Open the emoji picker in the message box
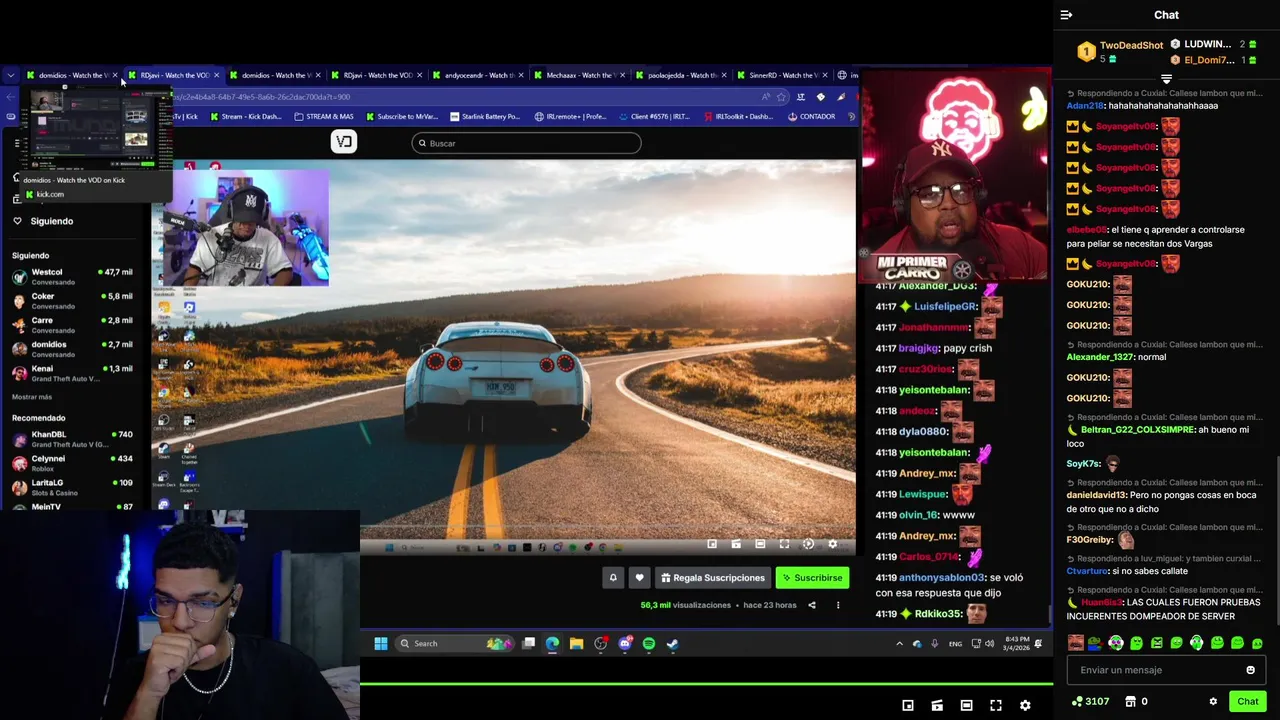This screenshot has width=1280, height=720. click(x=1250, y=670)
